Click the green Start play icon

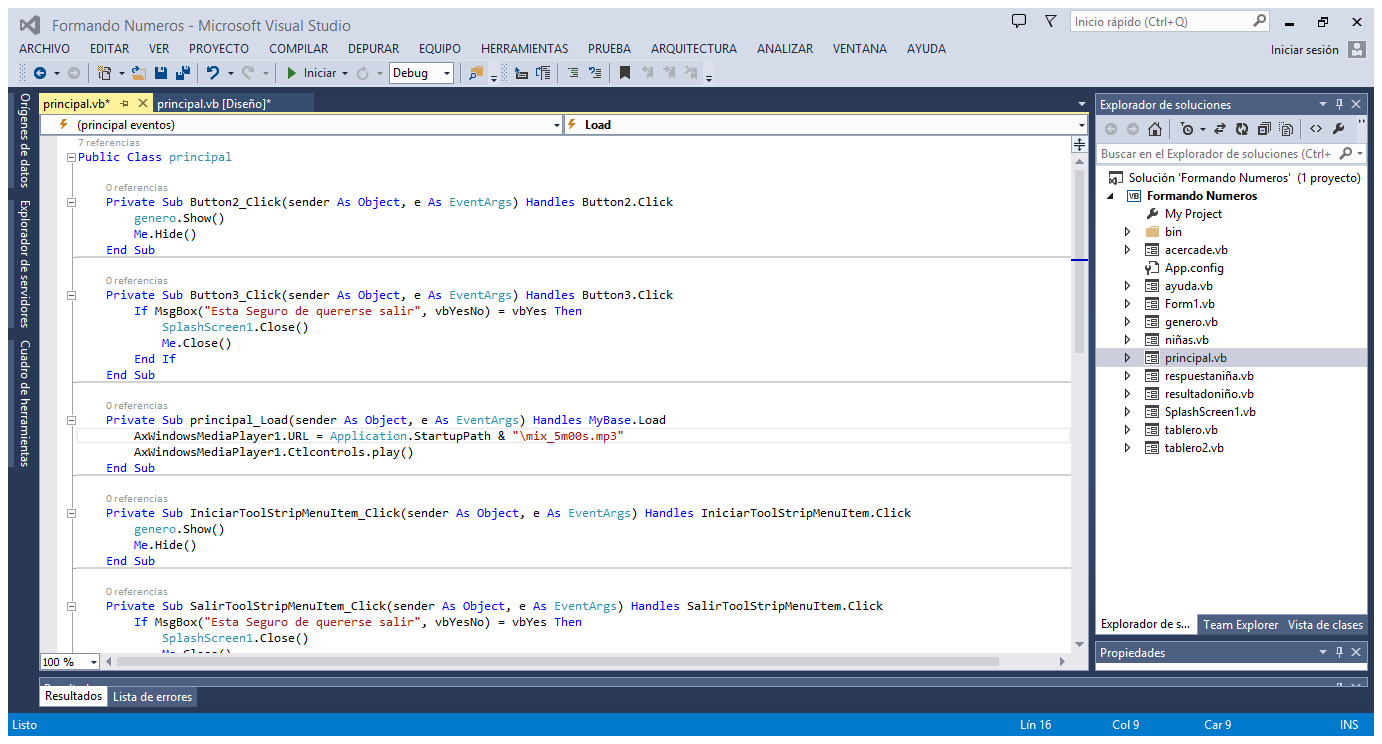(x=292, y=73)
